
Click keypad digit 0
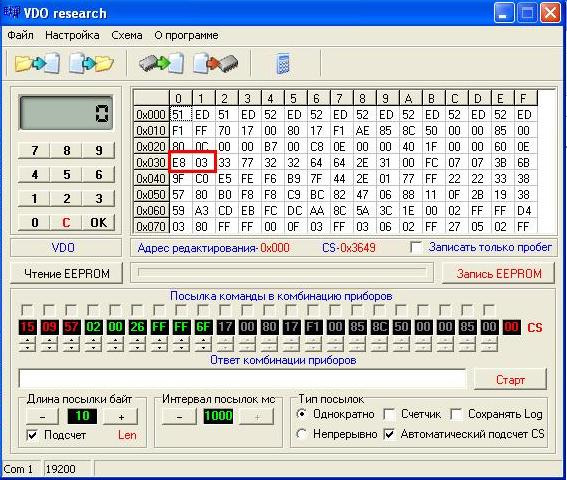coord(34,222)
